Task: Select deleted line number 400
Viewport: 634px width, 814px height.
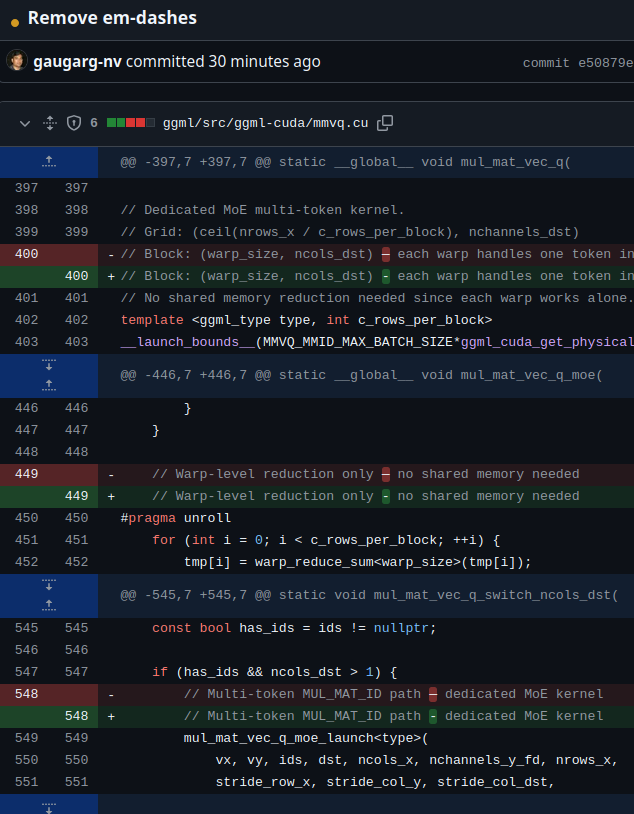Action: coord(26,254)
